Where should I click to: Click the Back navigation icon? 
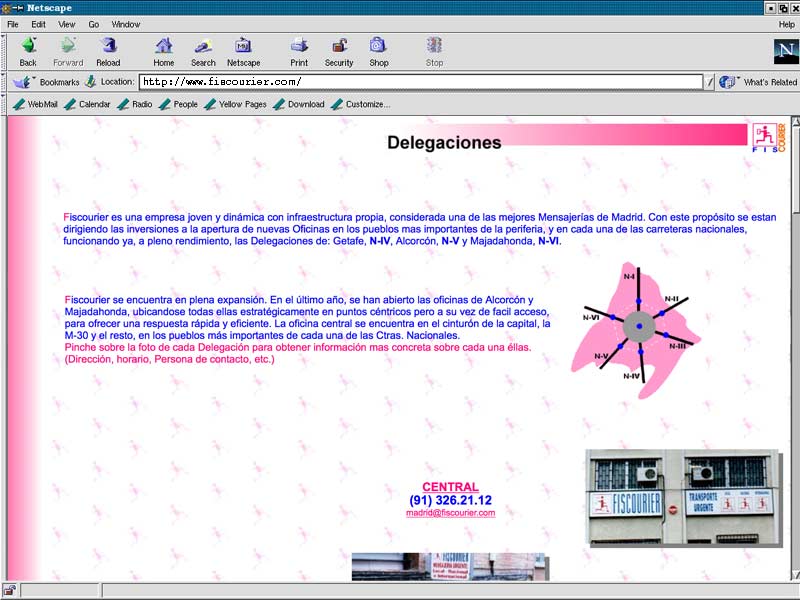point(28,45)
